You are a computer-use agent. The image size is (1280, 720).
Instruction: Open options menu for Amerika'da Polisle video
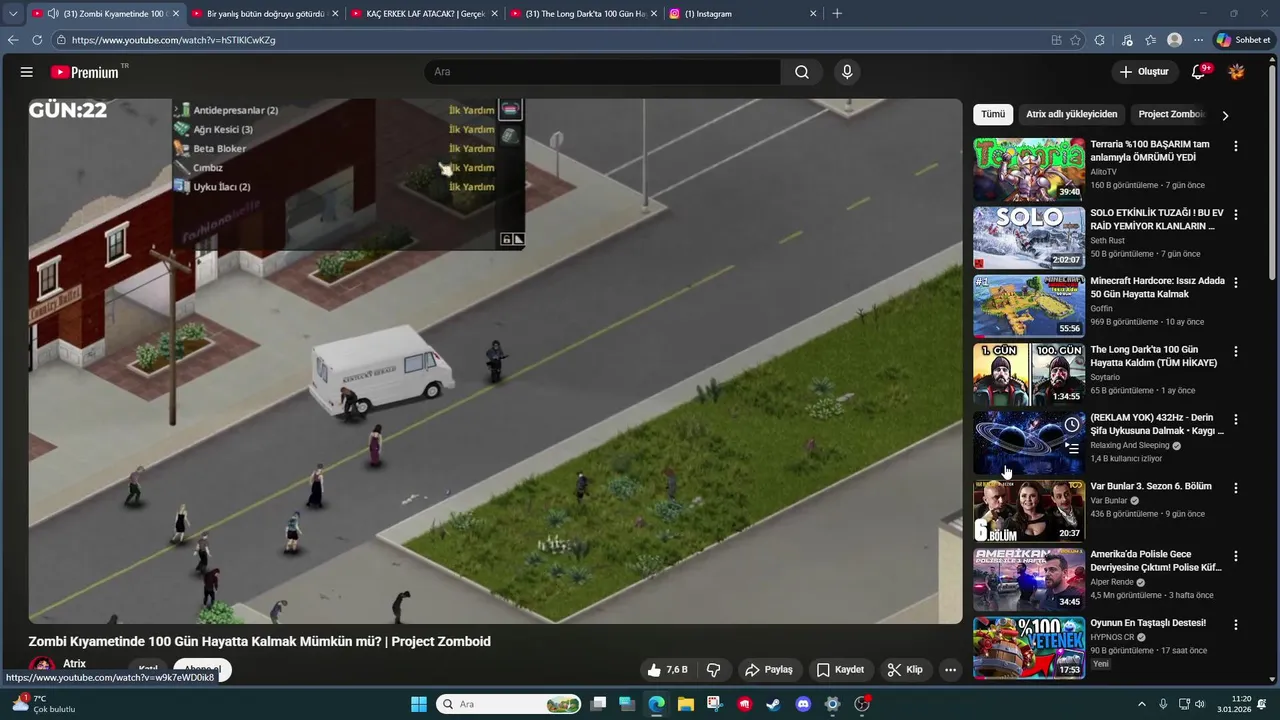1236,556
